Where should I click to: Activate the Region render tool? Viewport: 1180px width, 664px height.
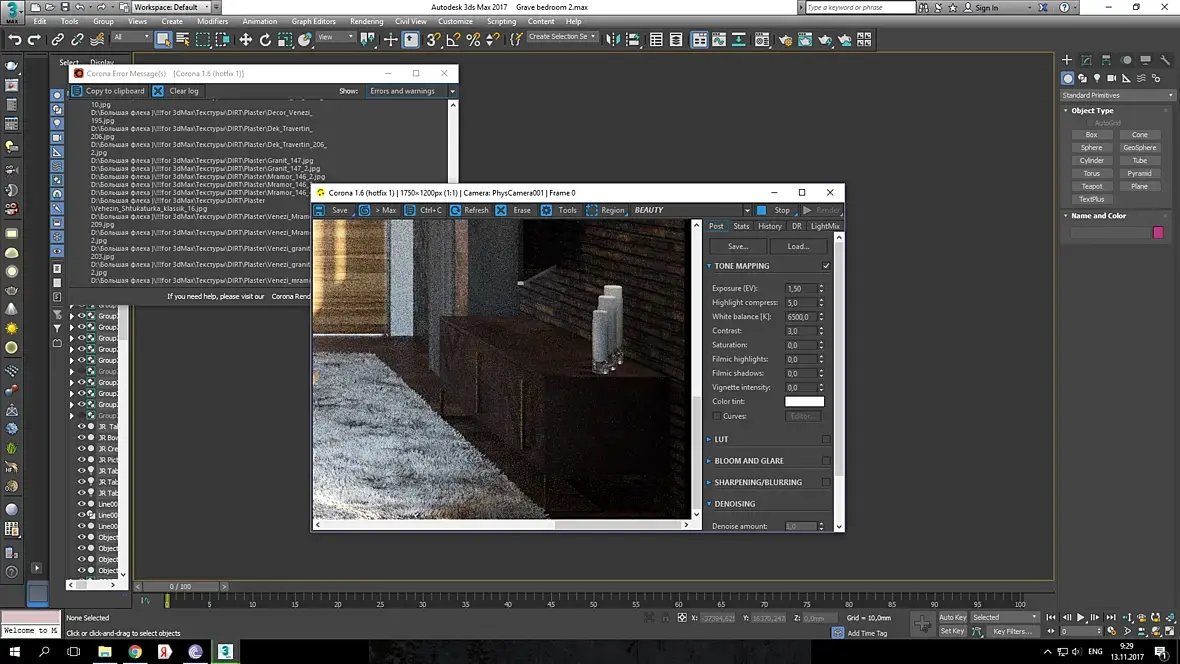(x=593, y=210)
